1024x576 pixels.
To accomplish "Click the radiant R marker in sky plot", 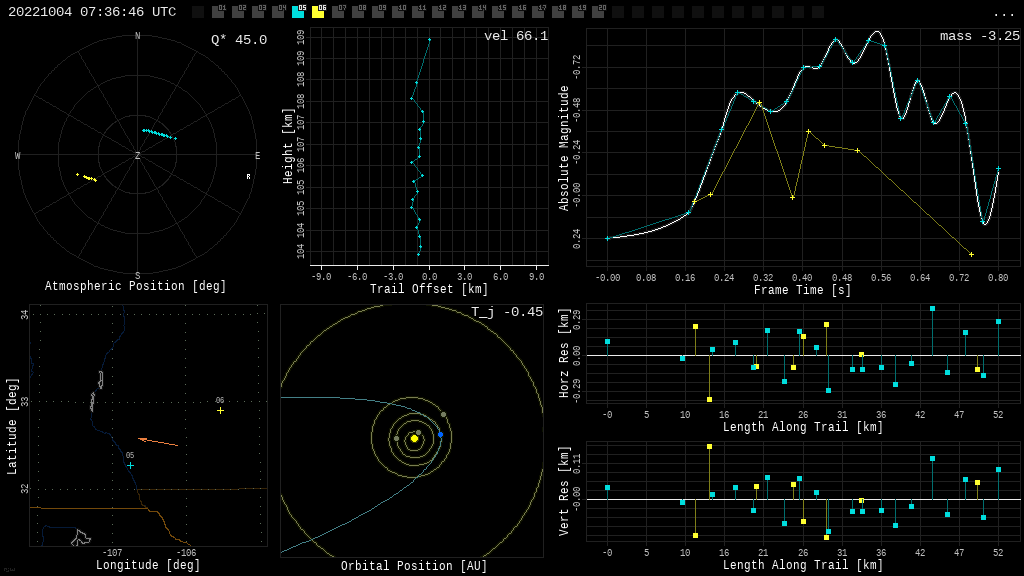I will click(x=248, y=177).
